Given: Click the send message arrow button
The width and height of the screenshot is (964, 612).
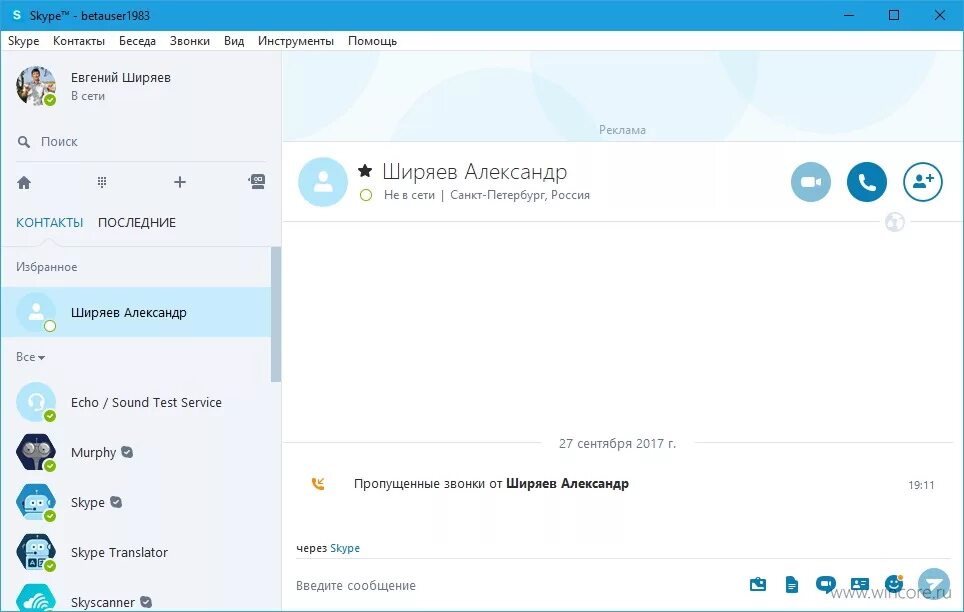Looking at the screenshot, I should pyautogui.click(x=934, y=583).
